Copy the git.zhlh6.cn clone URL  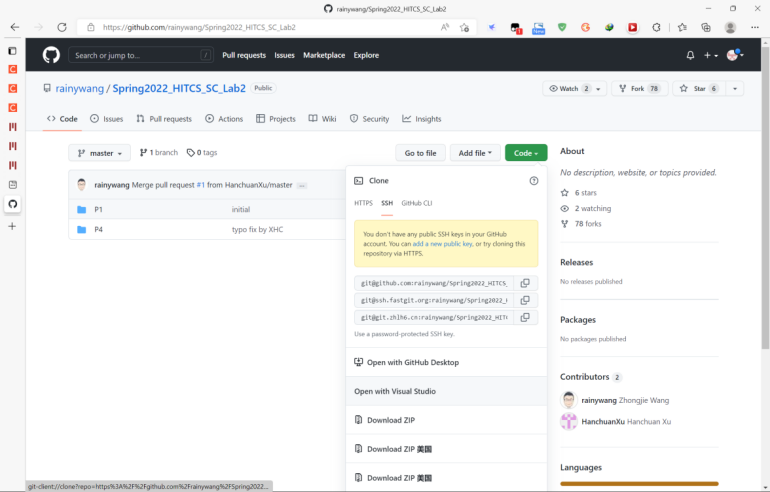point(525,318)
